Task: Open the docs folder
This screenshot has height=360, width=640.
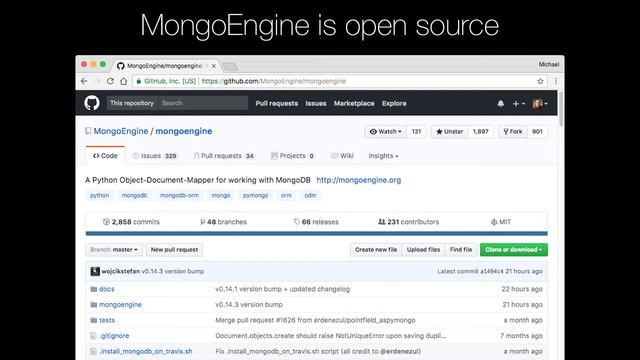Action: coord(107,289)
